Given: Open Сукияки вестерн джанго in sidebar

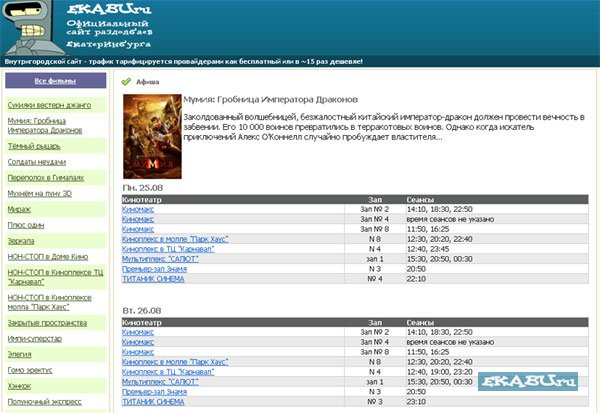Looking at the screenshot, I should click(x=49, y=105).
